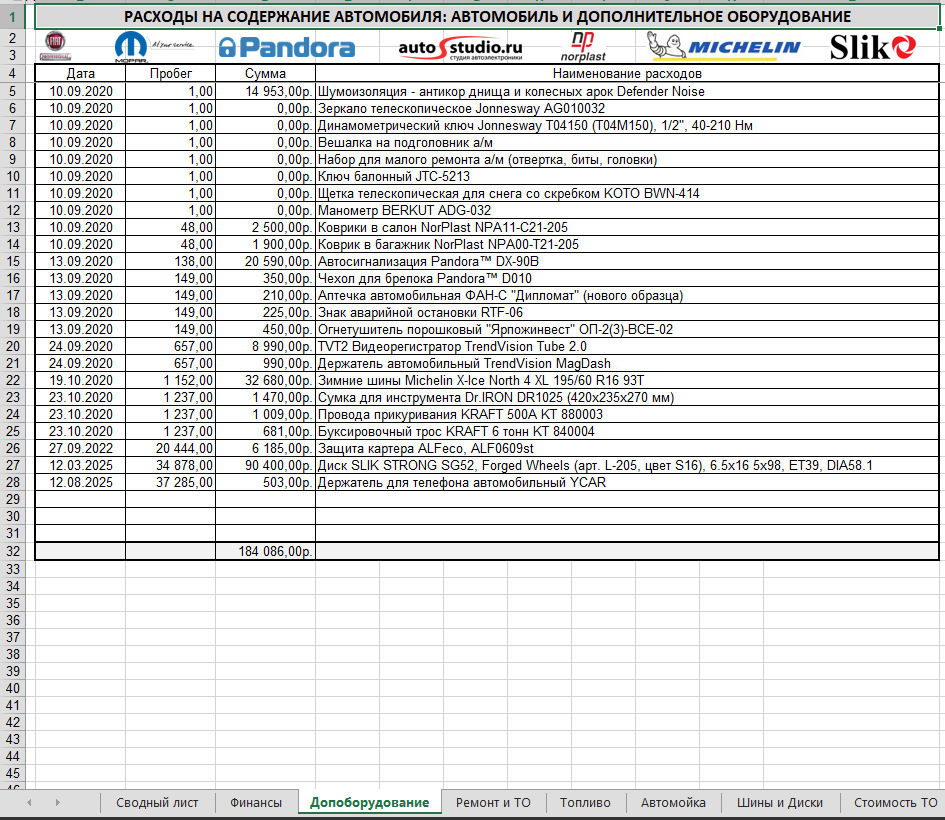Select the date cell 19.10.2020

(x=80, y=381)
